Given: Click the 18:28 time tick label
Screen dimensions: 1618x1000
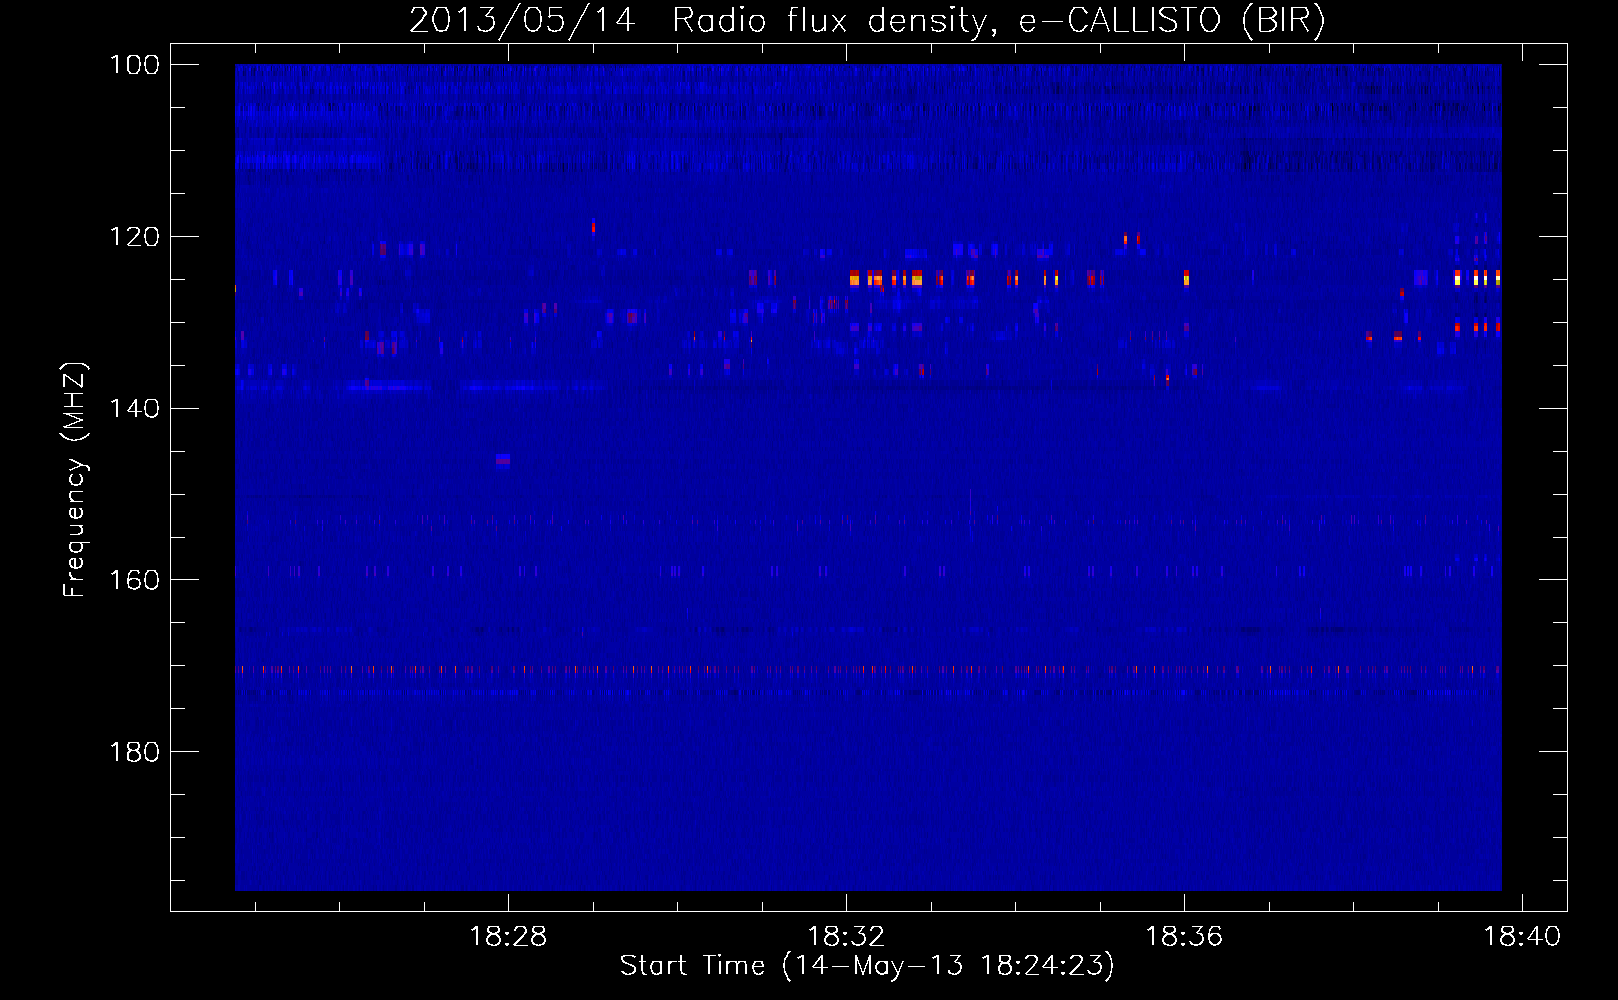Looking at the screenshot, I should pos(508,937).
